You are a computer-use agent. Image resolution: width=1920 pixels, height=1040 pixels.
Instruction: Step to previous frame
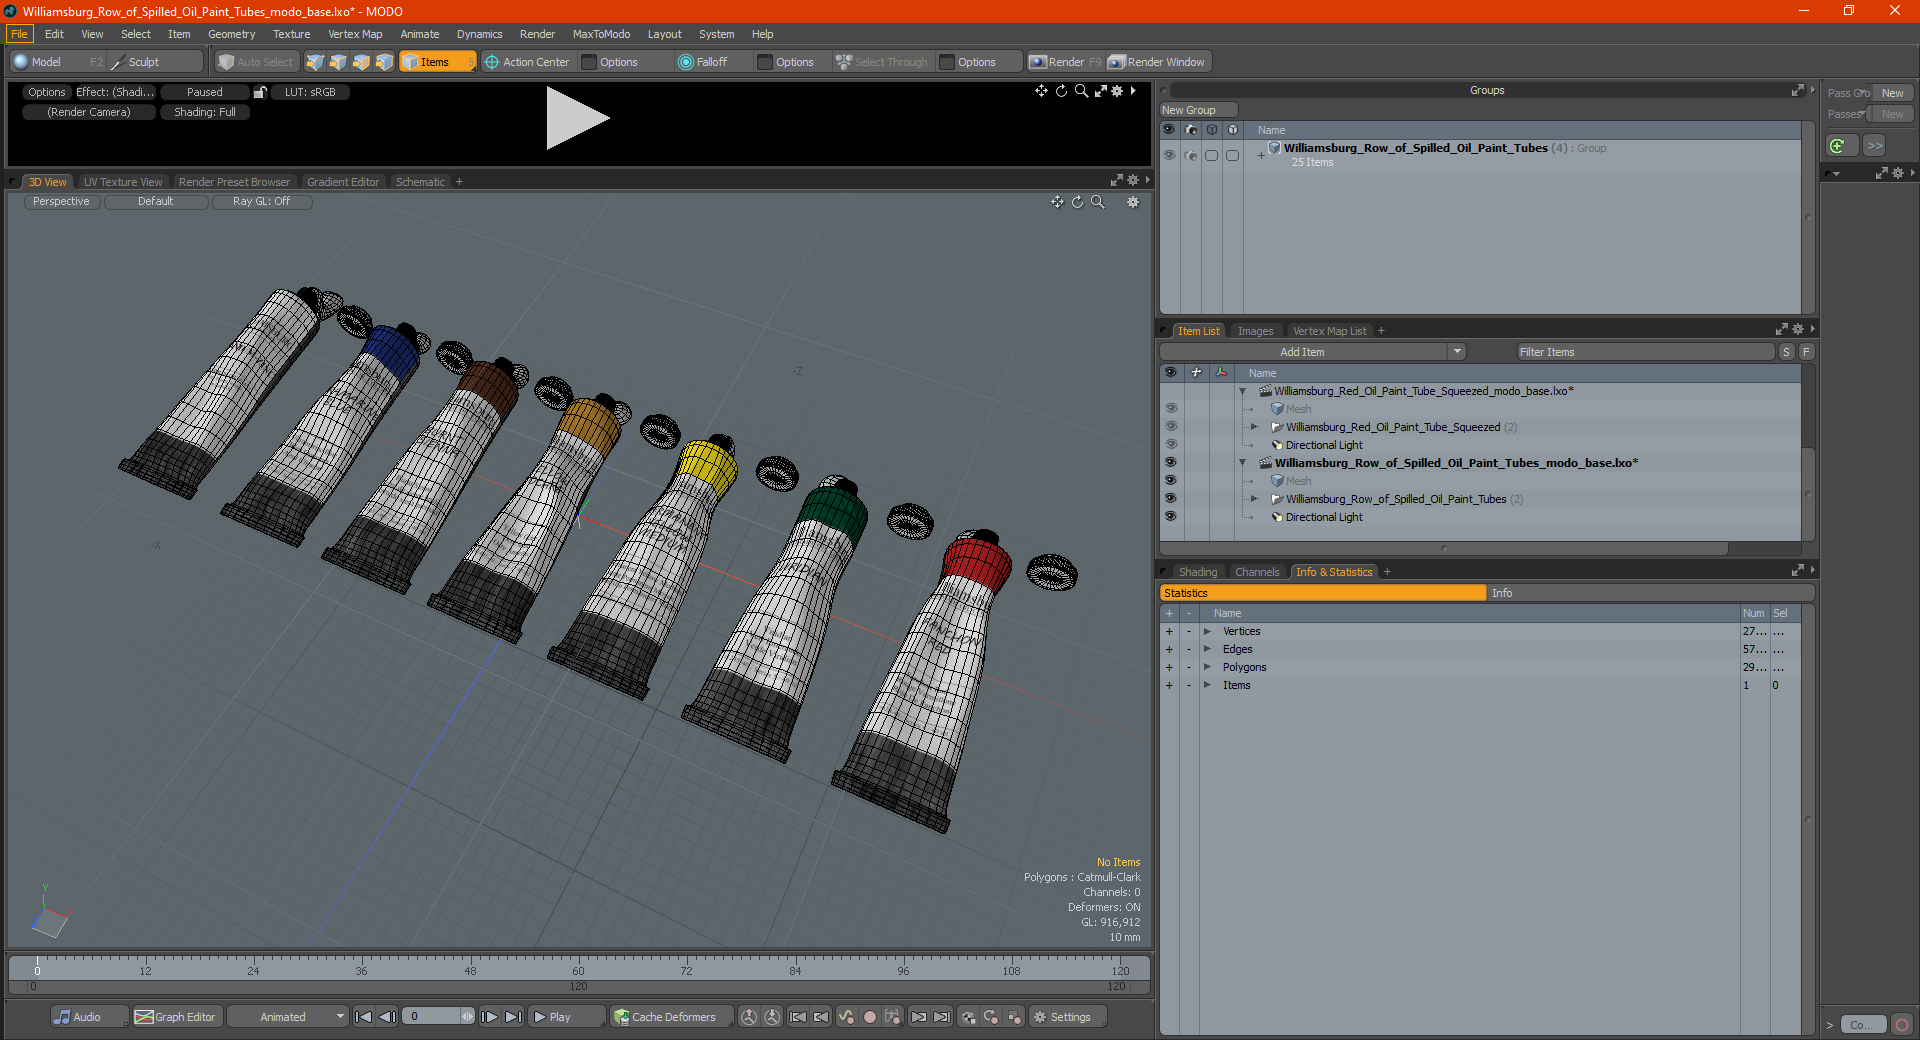(388, 1017)
